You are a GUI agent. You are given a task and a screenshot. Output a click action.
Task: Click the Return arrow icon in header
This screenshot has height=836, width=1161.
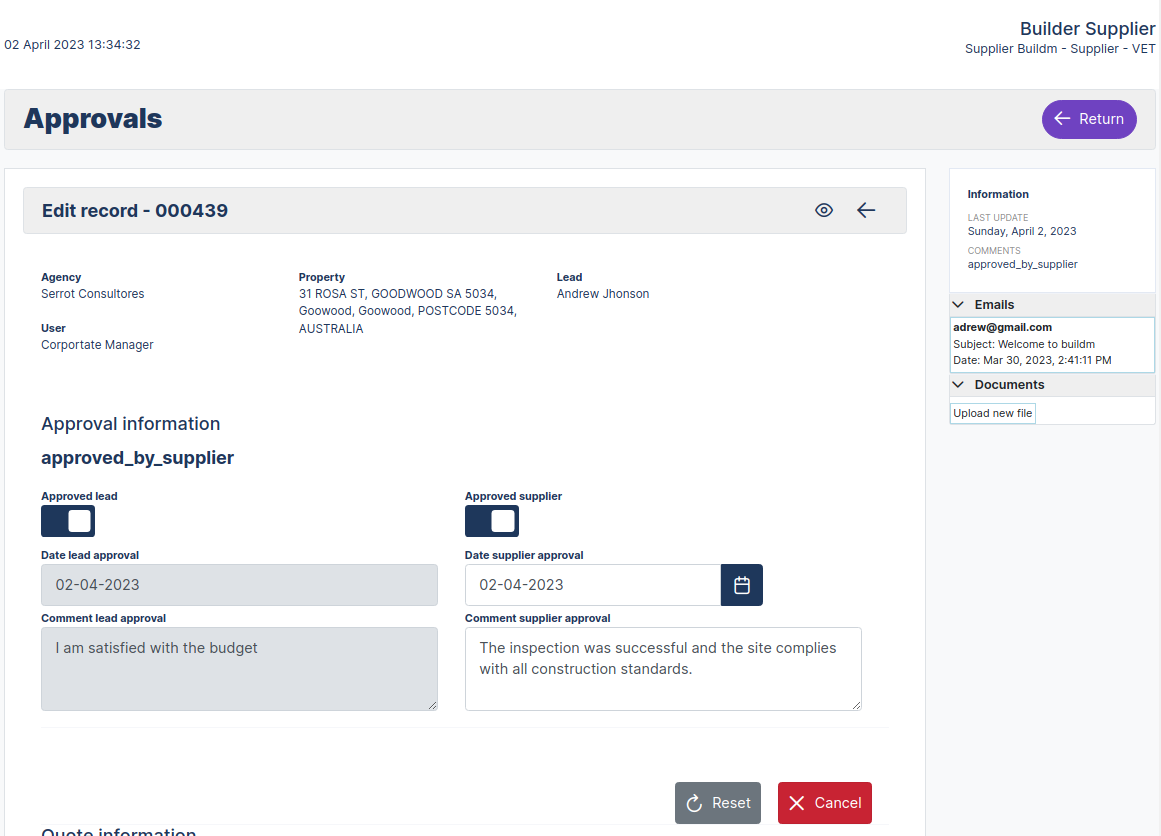coord(1061,119)
